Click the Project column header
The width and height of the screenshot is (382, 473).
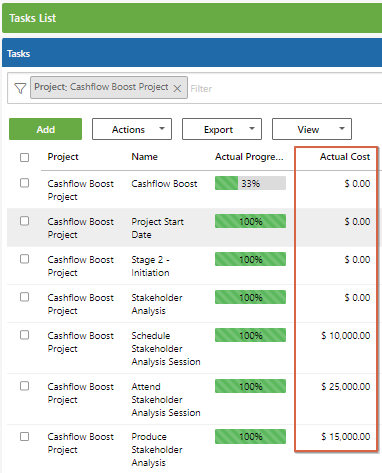(63, 157)
